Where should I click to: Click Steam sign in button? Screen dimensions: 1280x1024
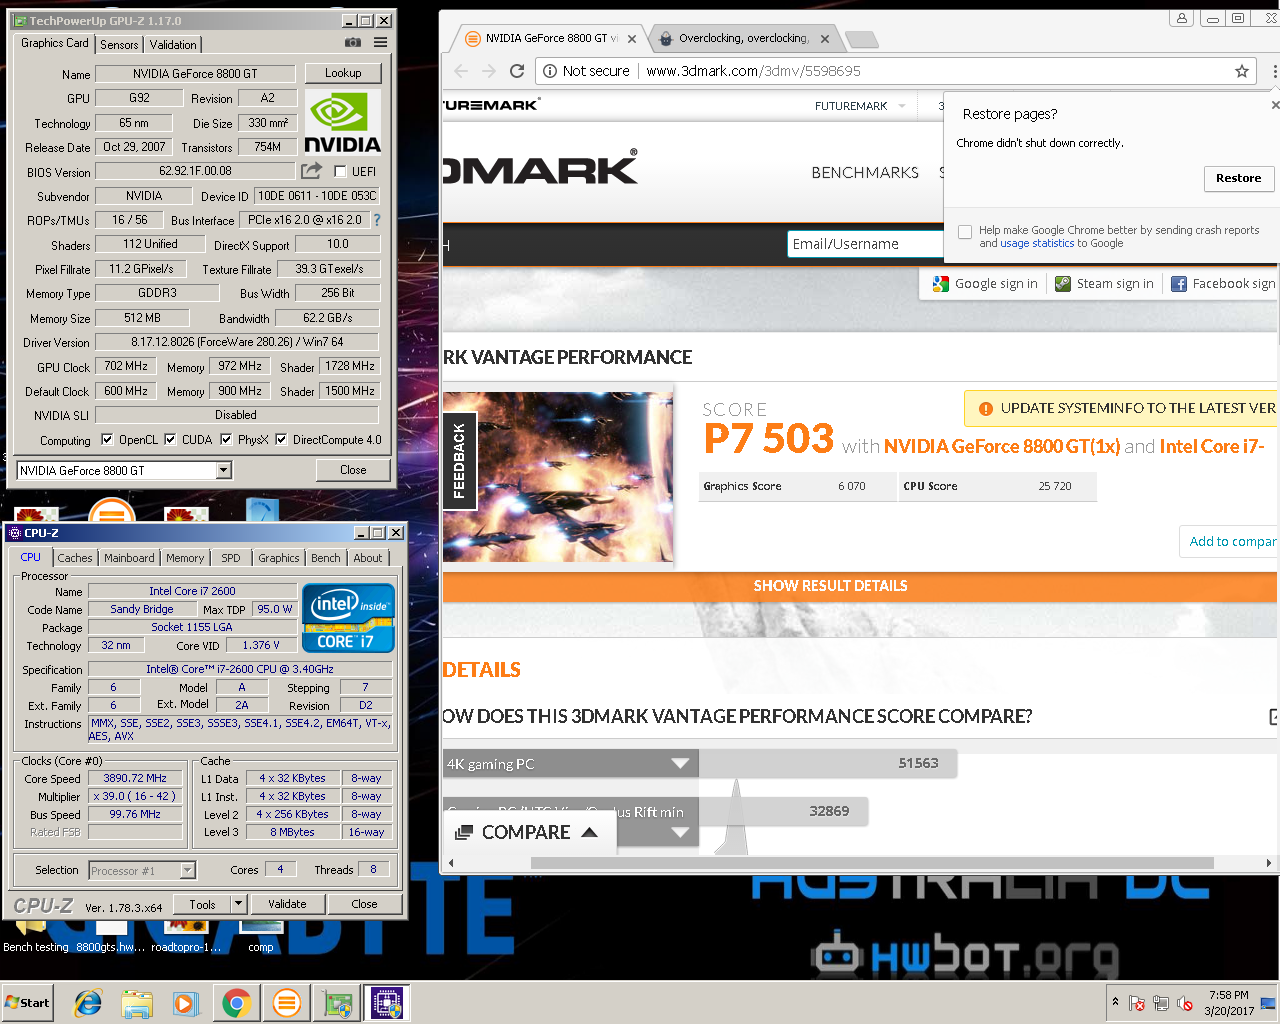pyautogui.click(x=1105, y=284)
